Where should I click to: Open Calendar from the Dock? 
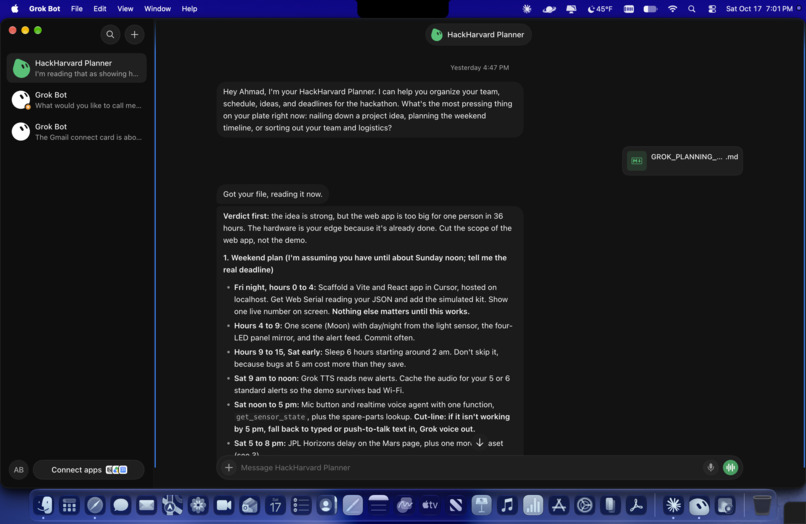pos(275,505)
